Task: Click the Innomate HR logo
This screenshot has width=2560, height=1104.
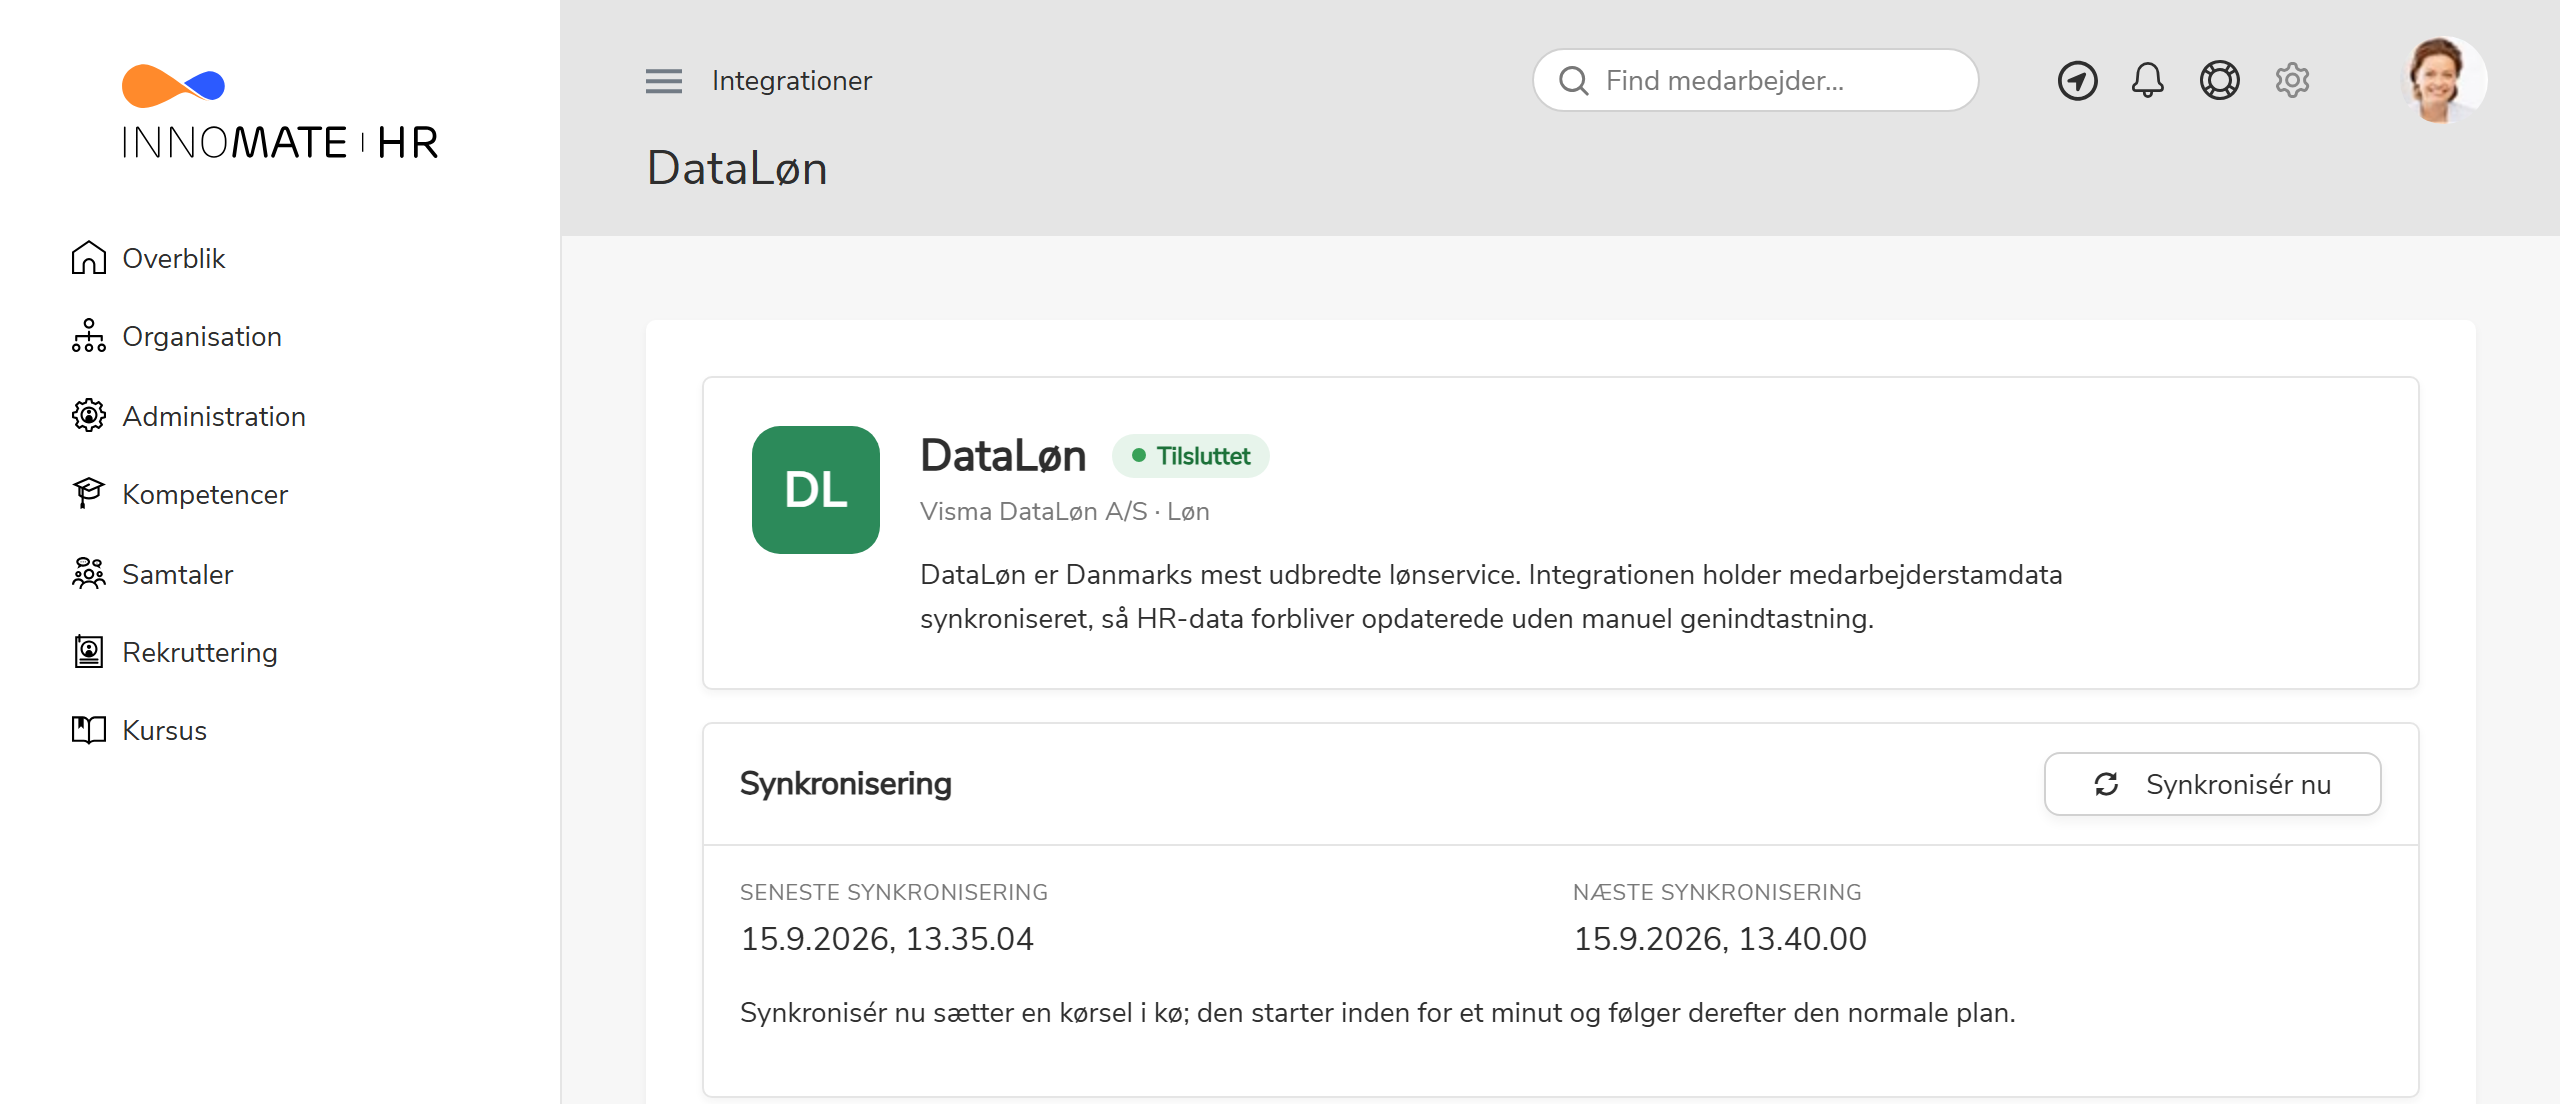Action: point(280,112)
